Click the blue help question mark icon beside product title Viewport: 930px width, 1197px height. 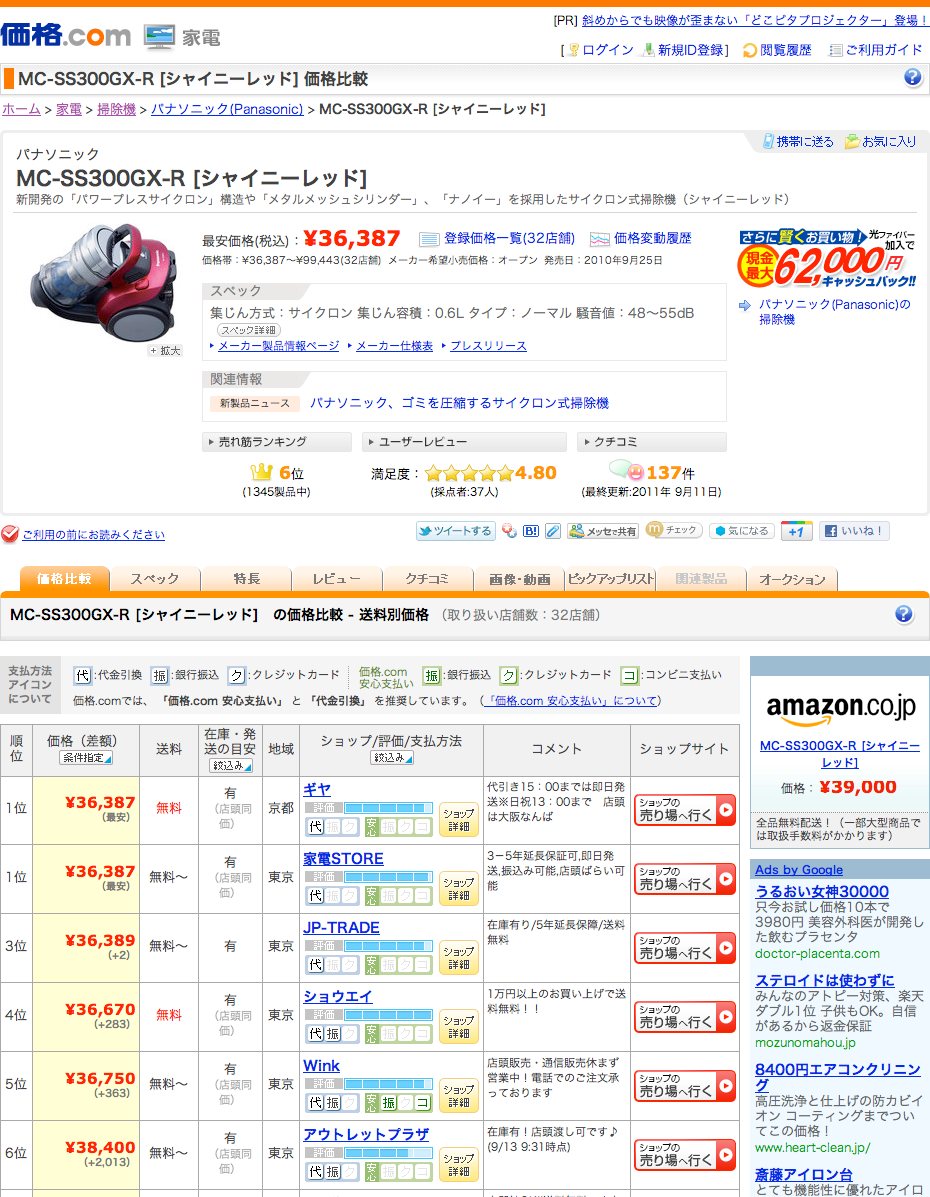pos(912,77)
